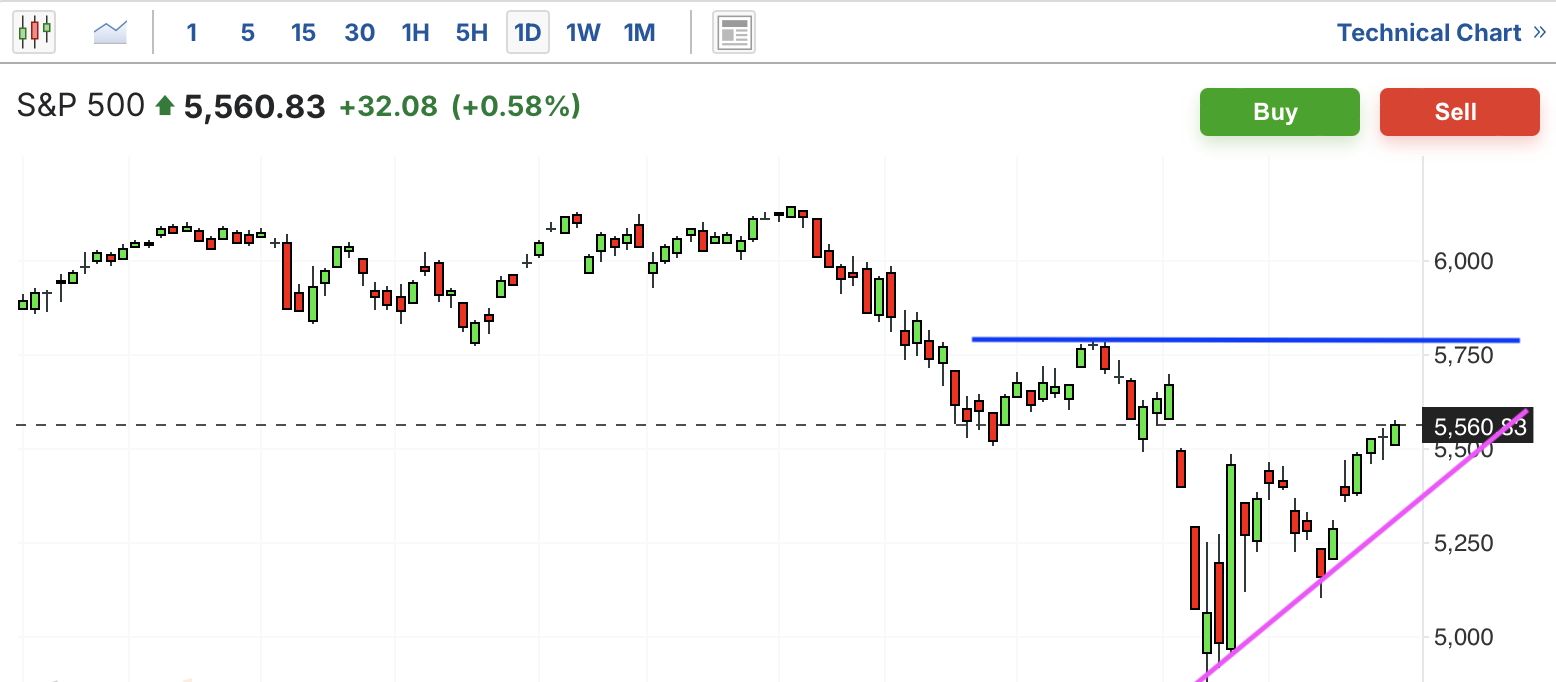Click the black current price tag on axis
This screenshot has width=1556, height=682.
1480,427
